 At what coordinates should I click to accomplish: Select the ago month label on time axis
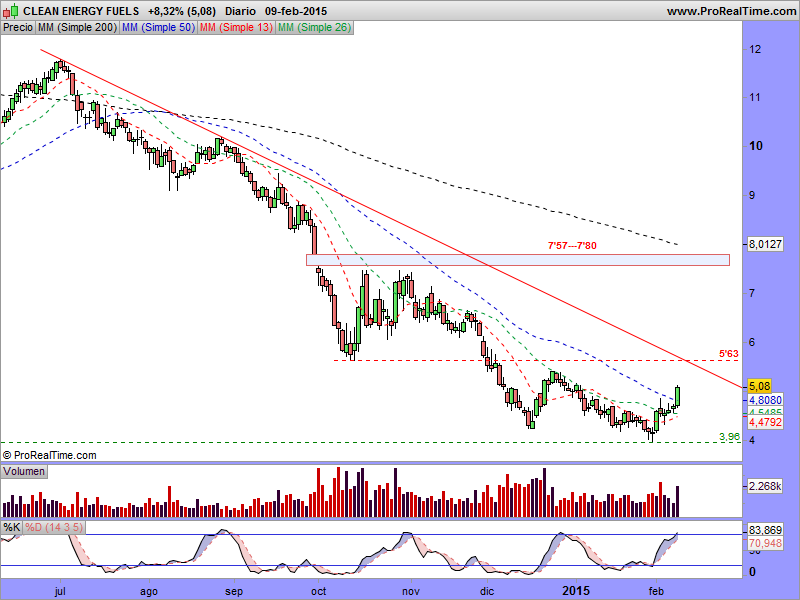click(x=149, y=592)
